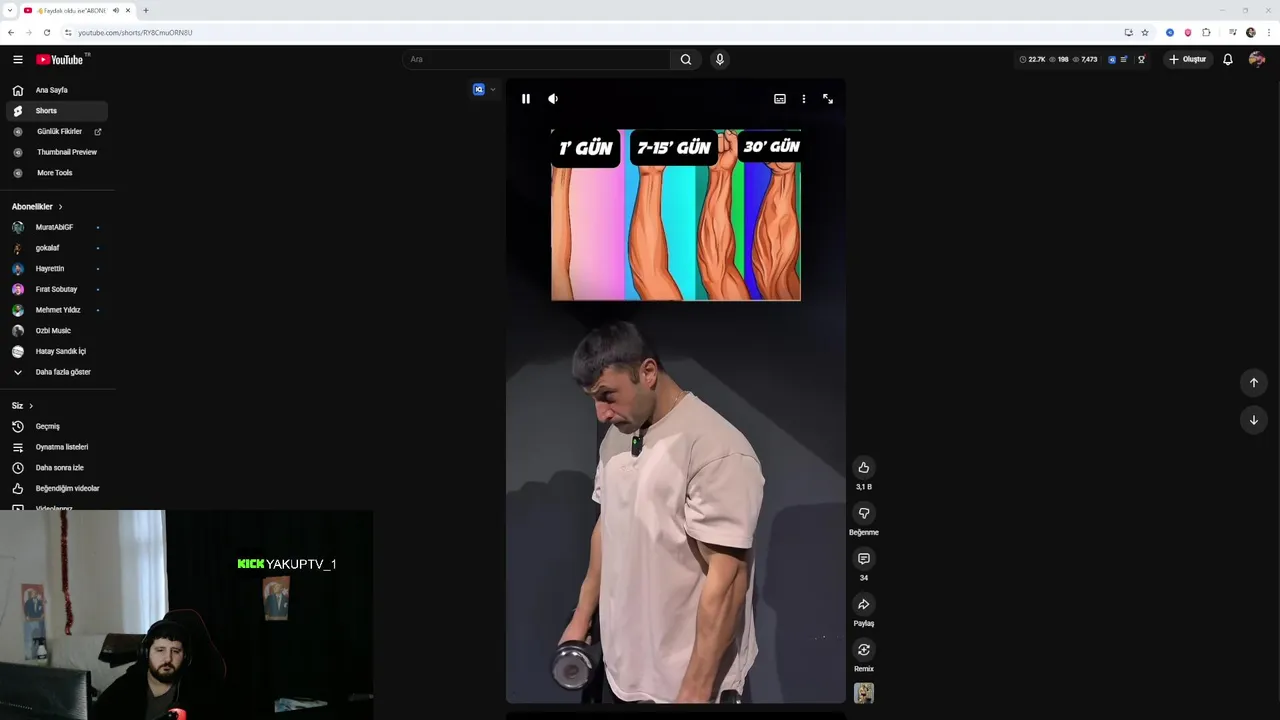1280x720 pixels.
Task: Open Hayrettin channel subscription
Action: point(57,269)
